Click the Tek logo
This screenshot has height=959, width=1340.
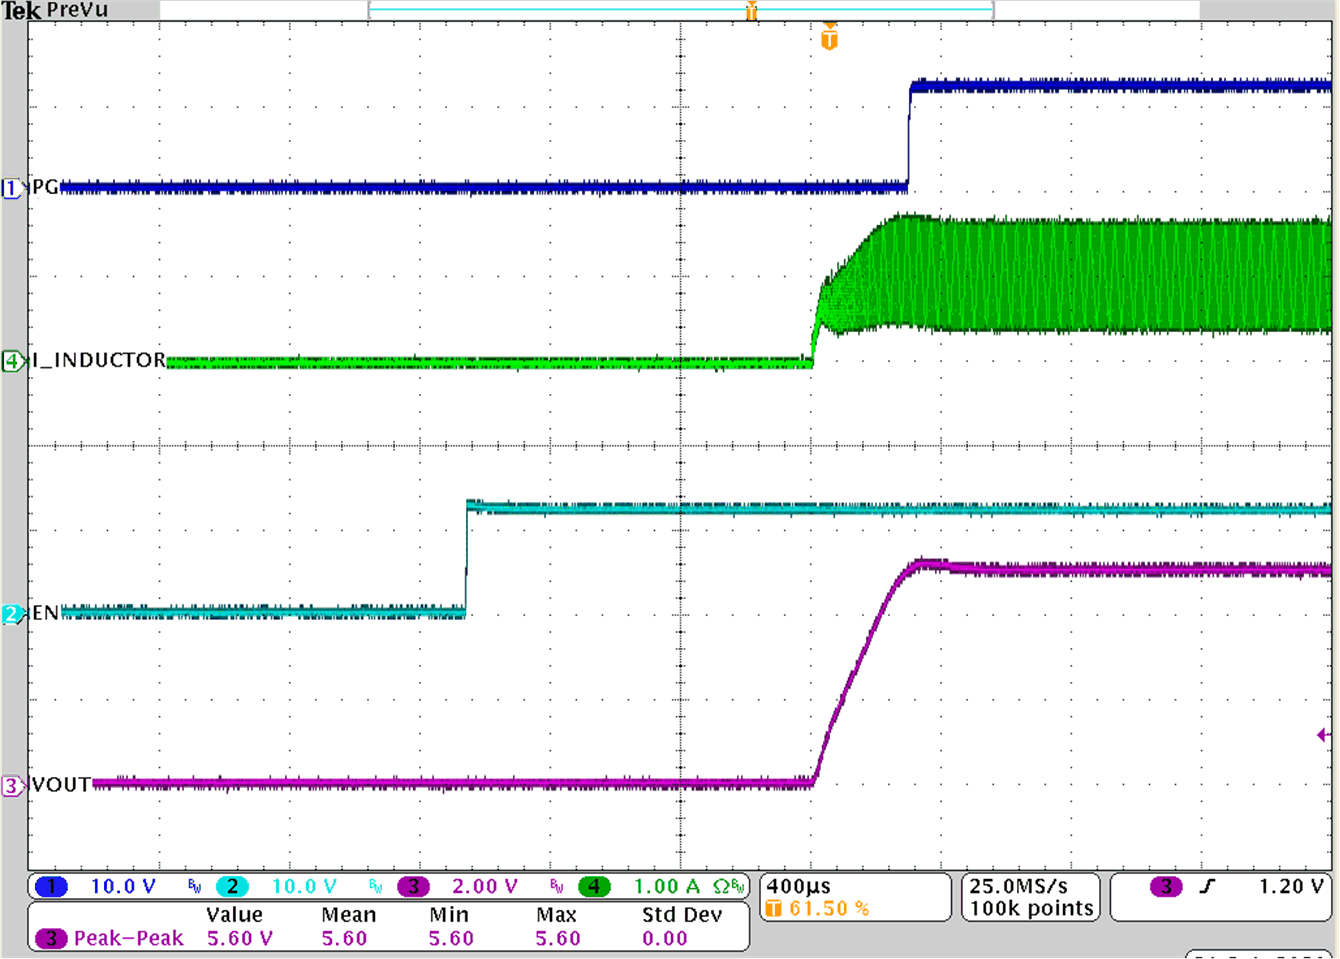[22, 9]
